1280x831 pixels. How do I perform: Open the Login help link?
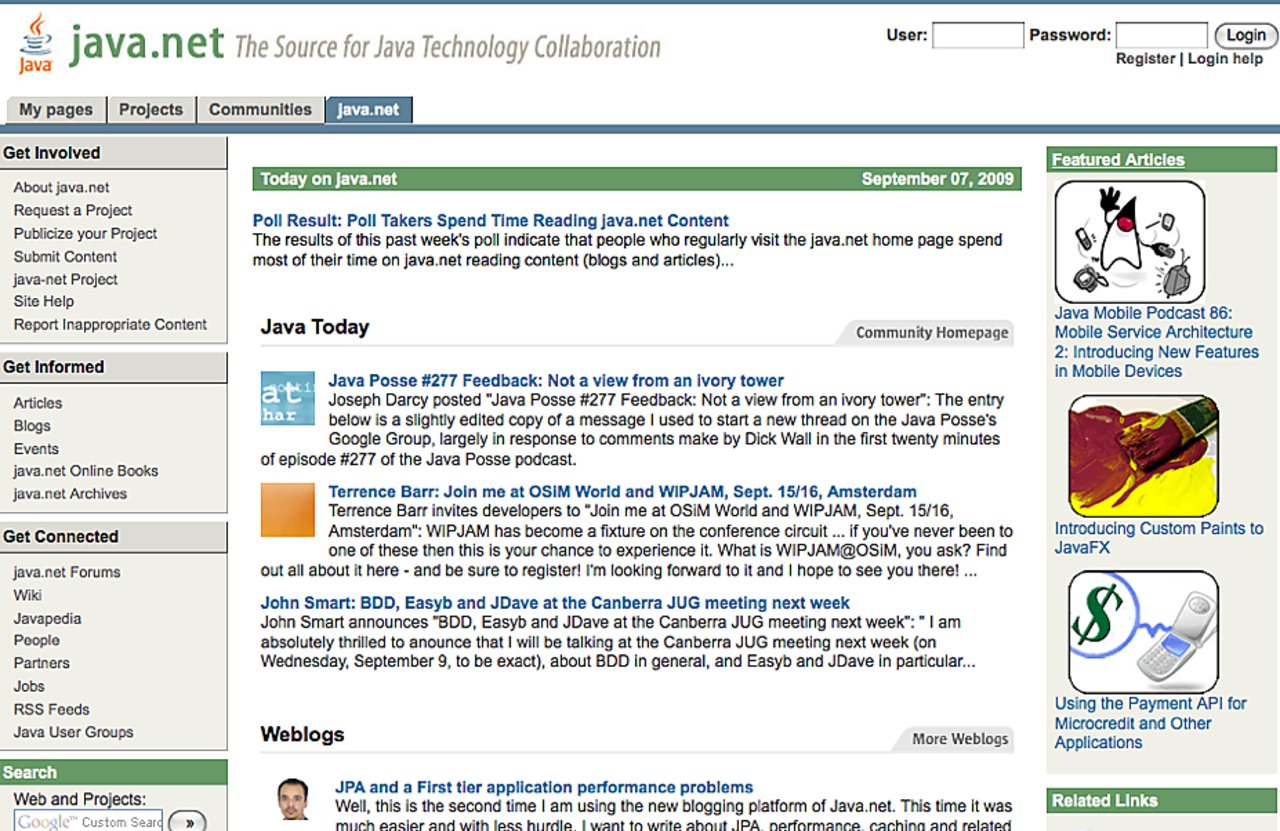coord(1225,59)
